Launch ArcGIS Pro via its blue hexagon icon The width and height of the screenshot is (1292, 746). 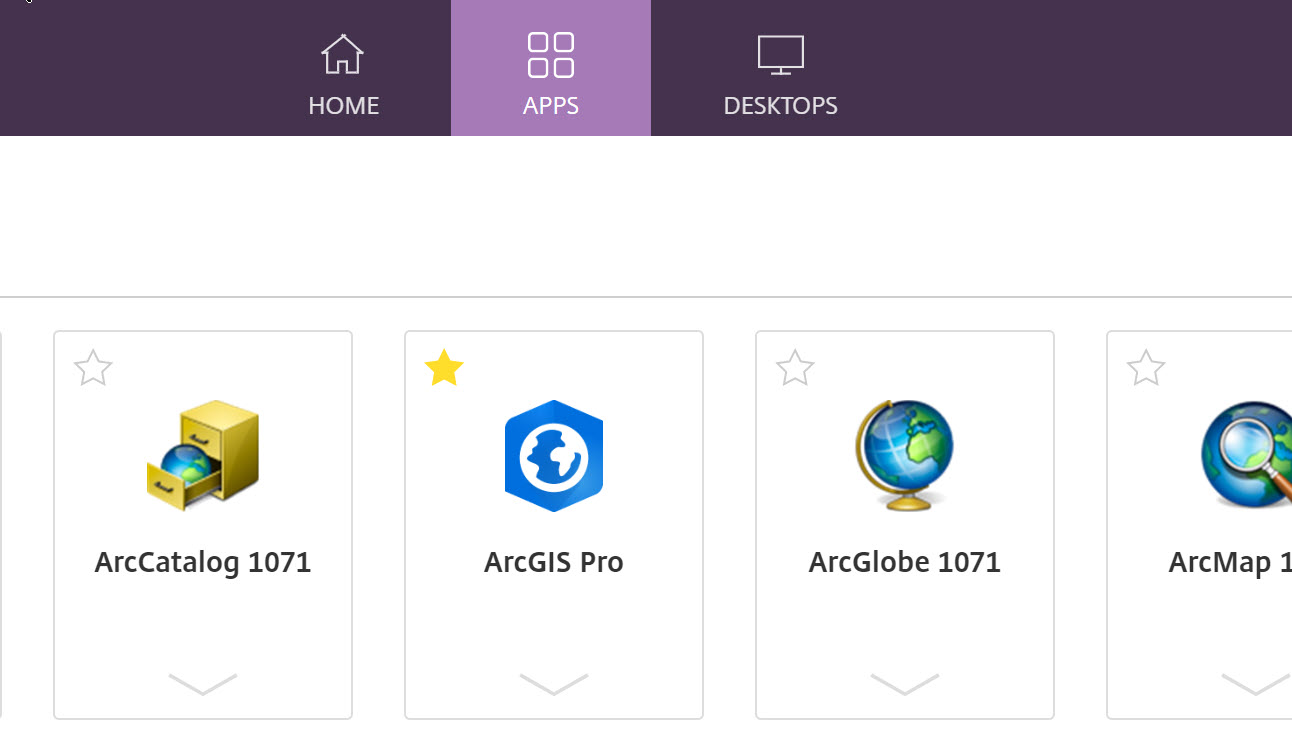[554, 456]
